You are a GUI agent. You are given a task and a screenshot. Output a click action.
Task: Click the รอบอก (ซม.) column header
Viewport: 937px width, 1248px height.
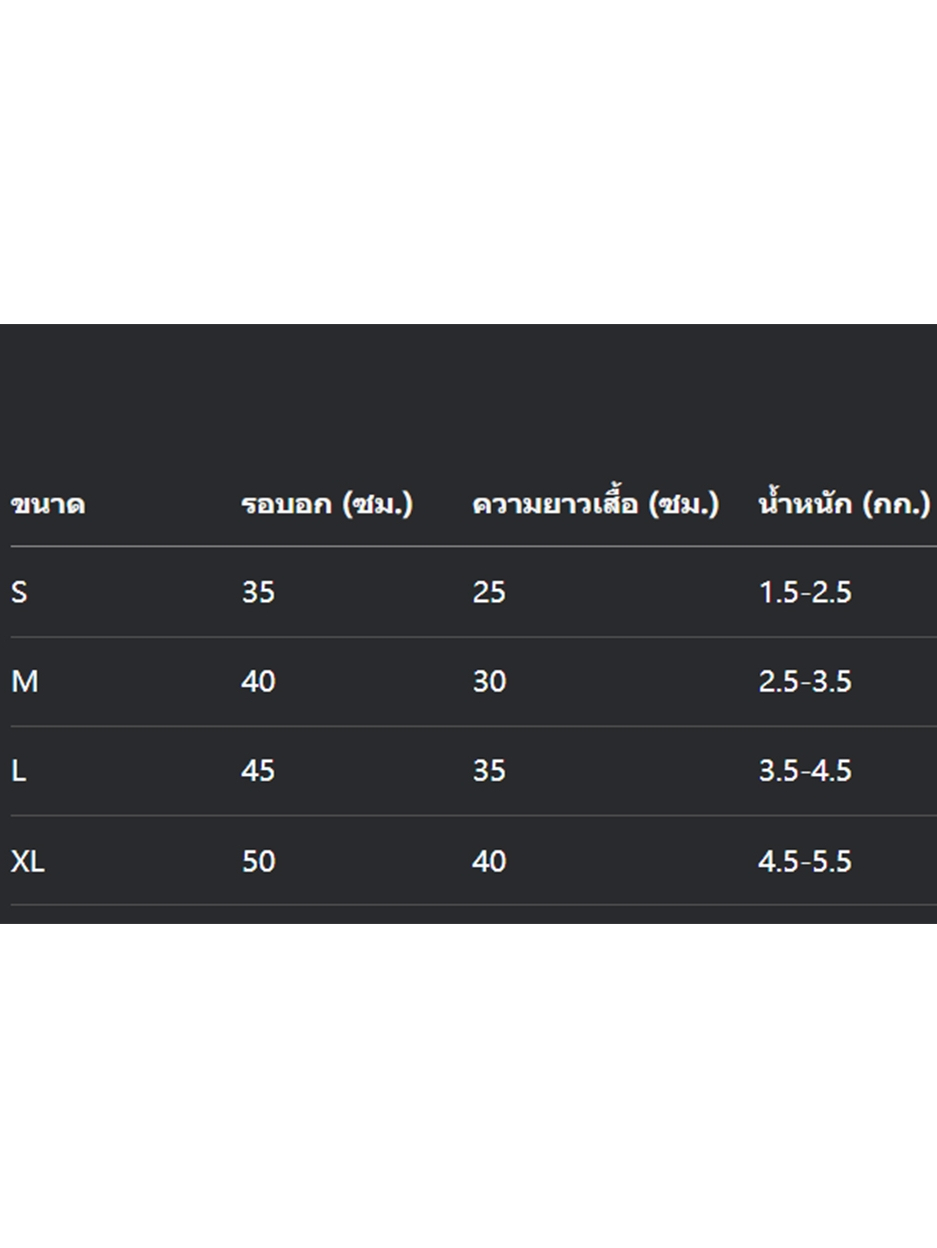[327, 504]
